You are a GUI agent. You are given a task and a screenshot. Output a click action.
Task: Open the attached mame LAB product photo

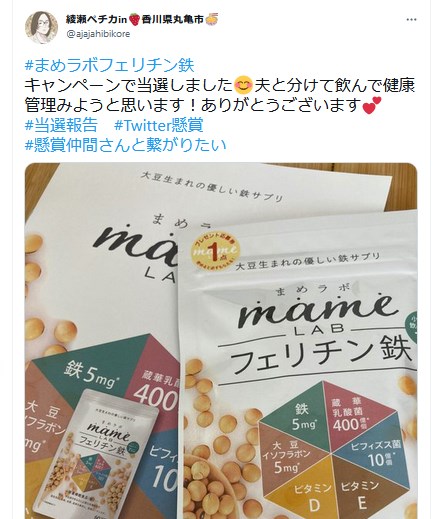[x=221, y=341]
